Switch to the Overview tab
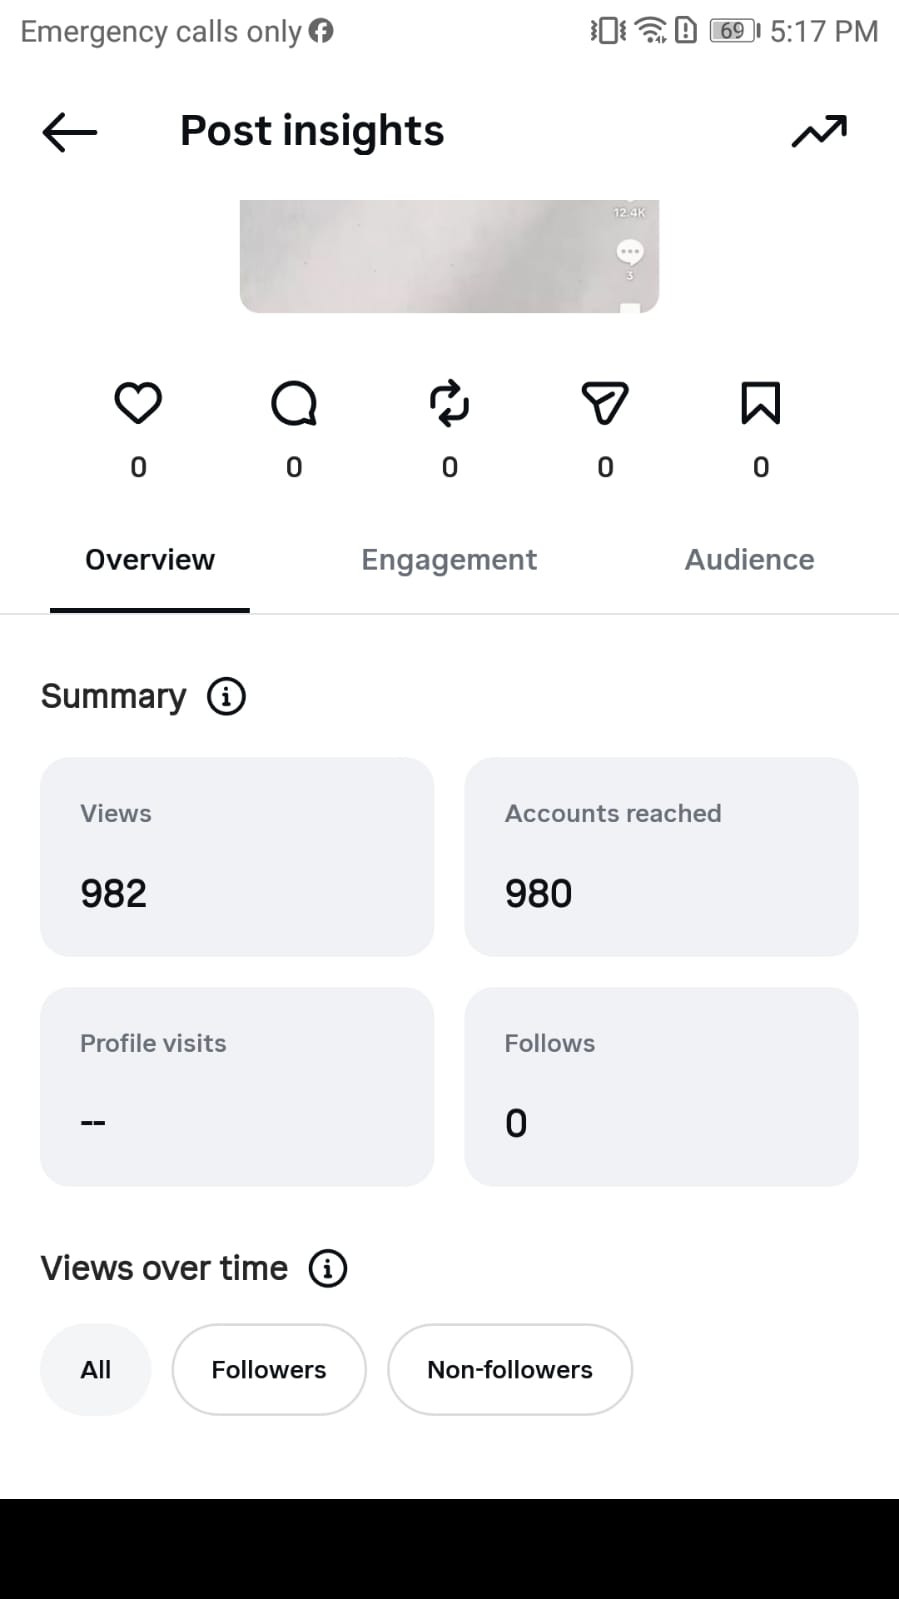 click(150, 560)
